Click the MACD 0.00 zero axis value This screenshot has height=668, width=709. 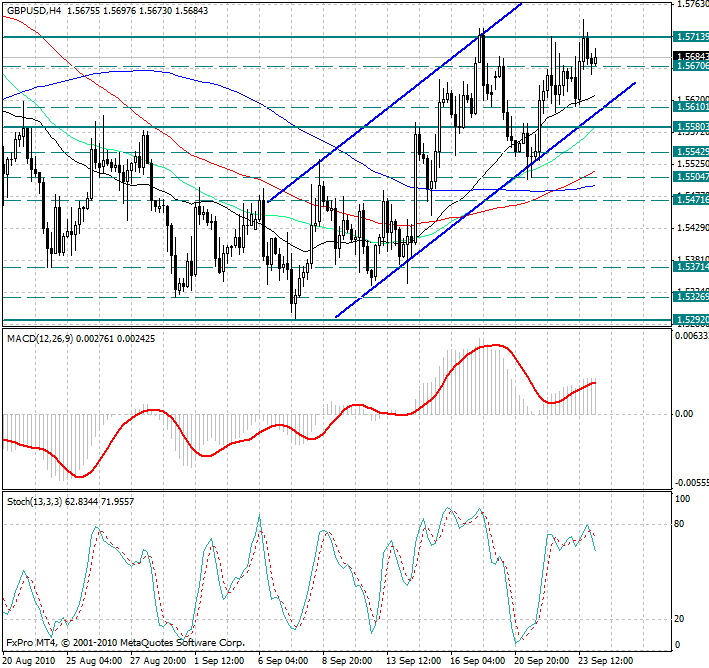pos(684,414)
